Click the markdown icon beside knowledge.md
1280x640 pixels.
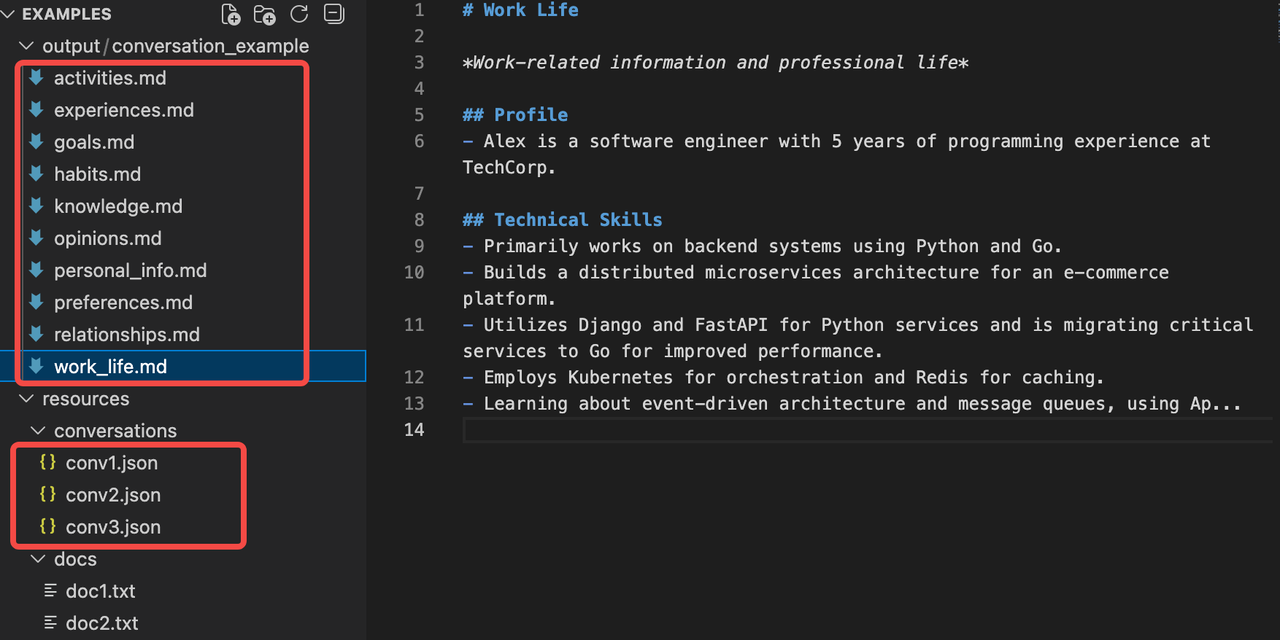(37, 205)
